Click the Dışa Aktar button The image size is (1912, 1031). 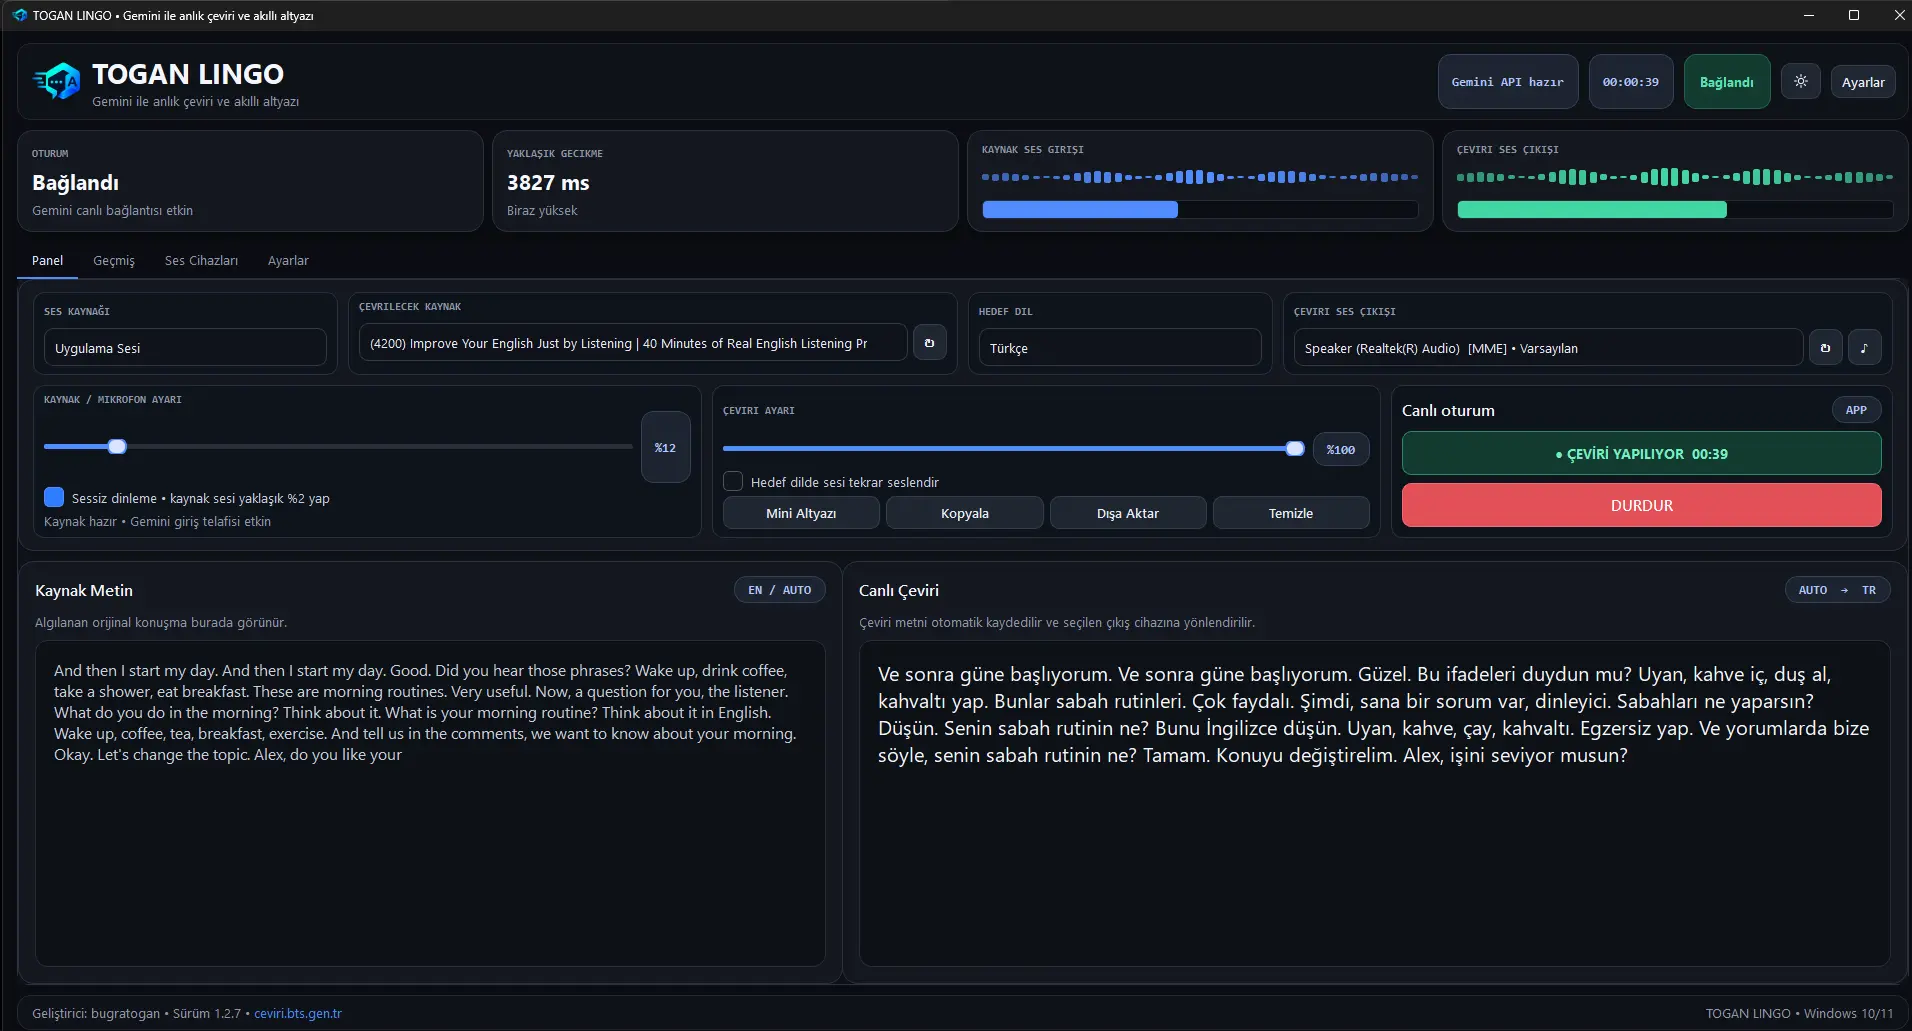click(x=1128, y=513)
